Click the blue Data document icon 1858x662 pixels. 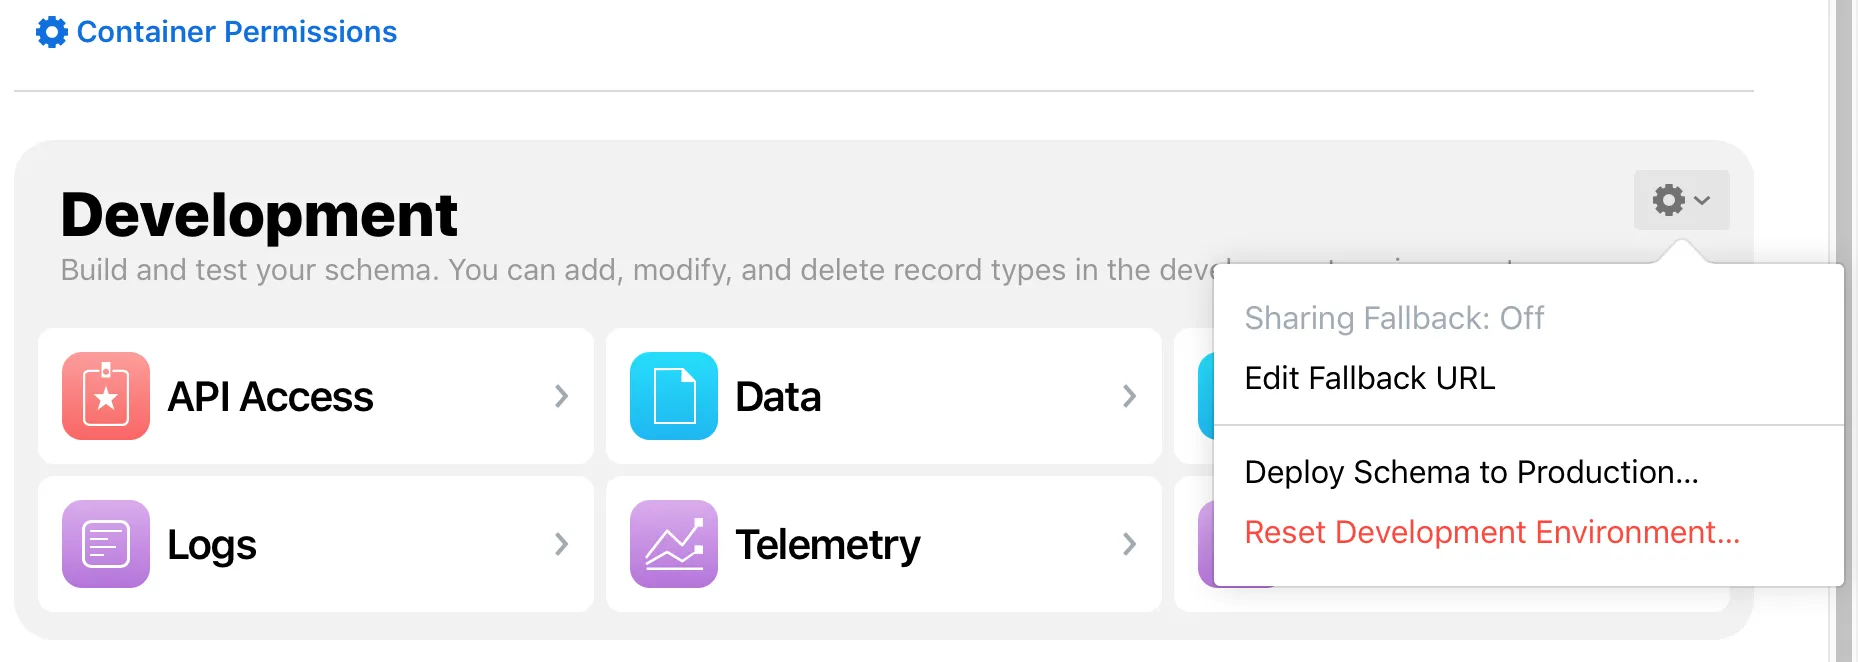point(674,396)
